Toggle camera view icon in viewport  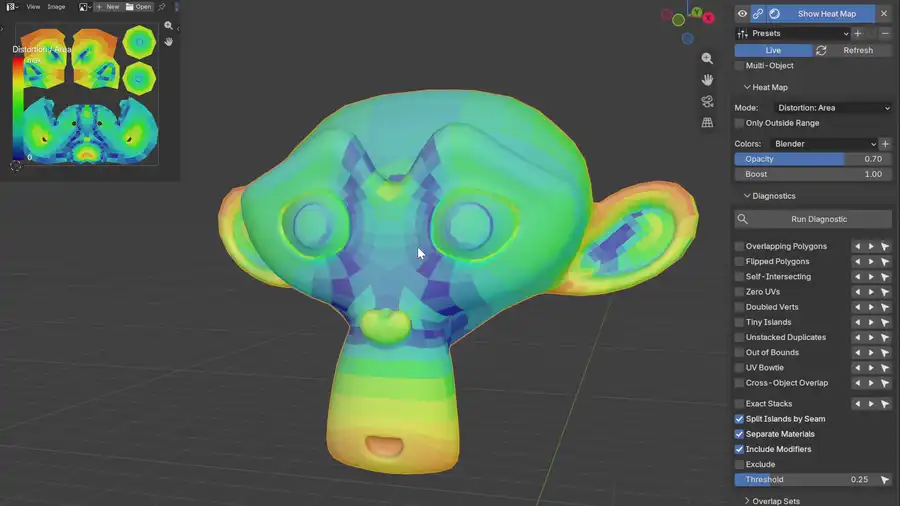point(707,101)
